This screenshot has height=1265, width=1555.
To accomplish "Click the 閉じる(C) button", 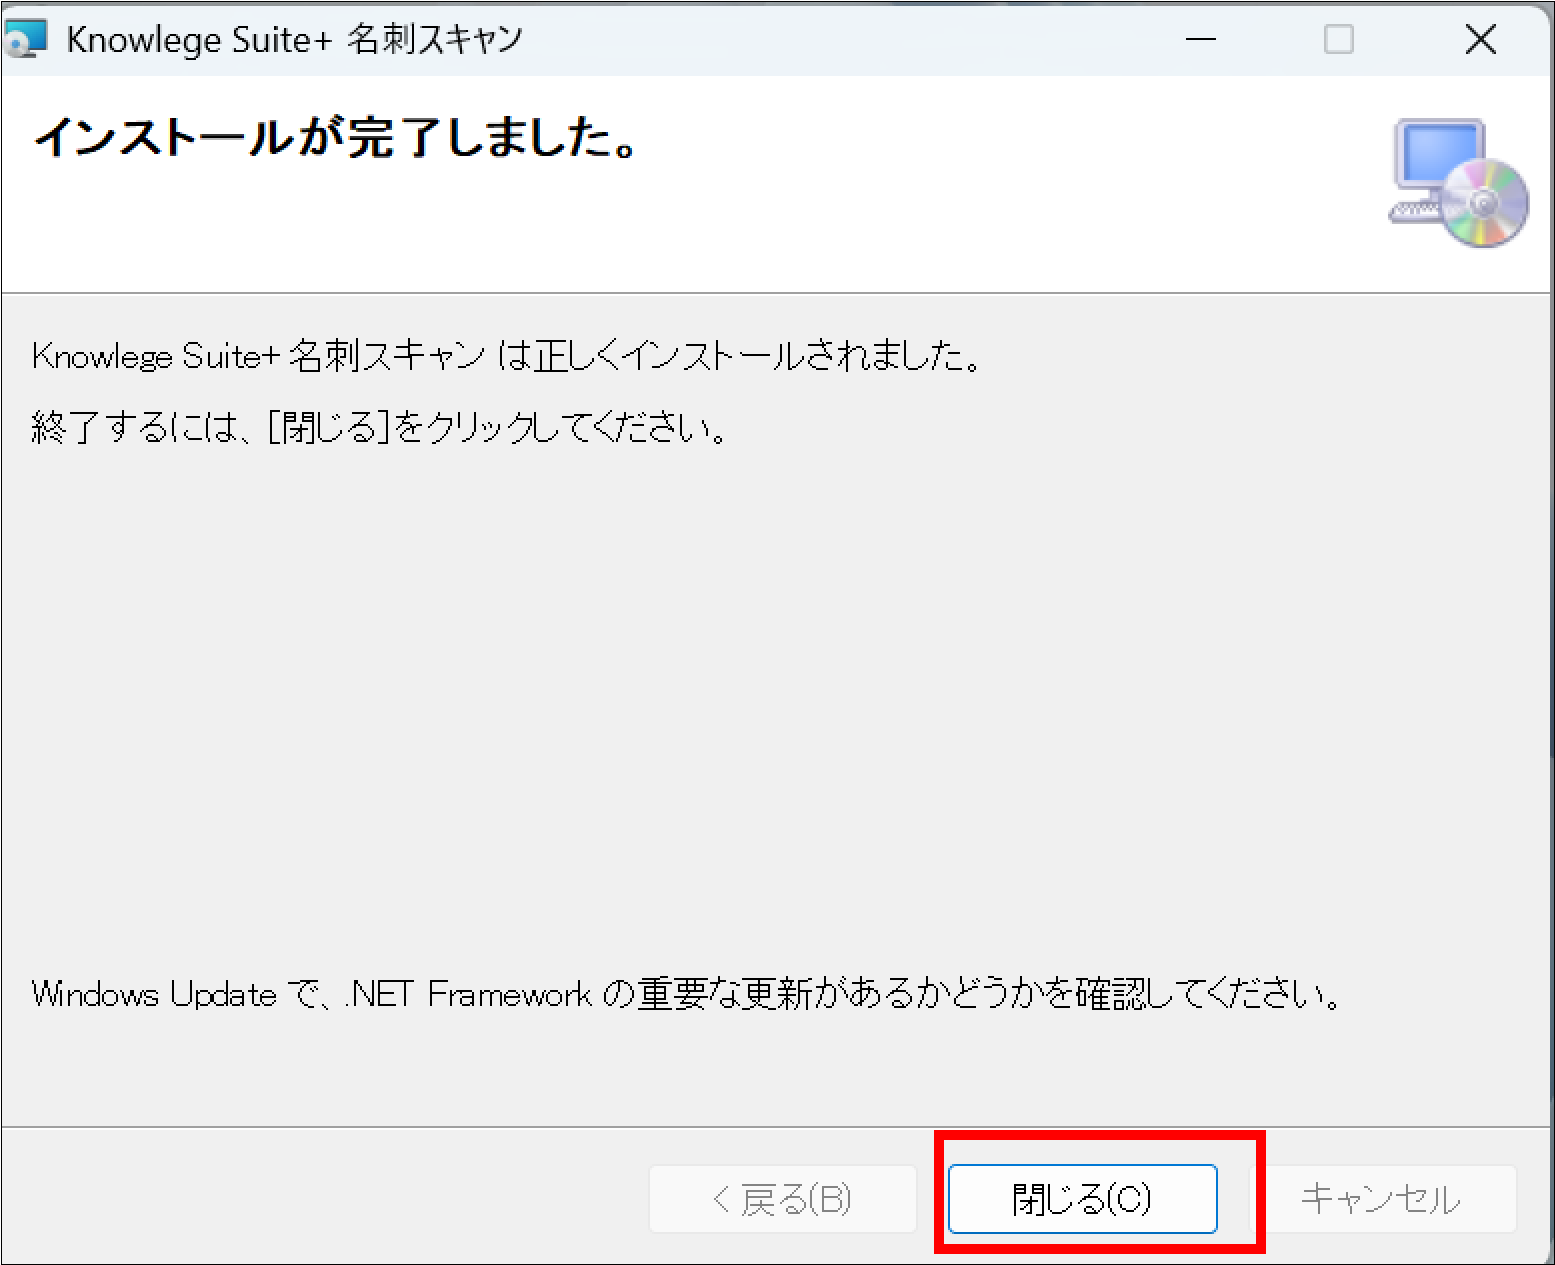I will 1082,1198.
